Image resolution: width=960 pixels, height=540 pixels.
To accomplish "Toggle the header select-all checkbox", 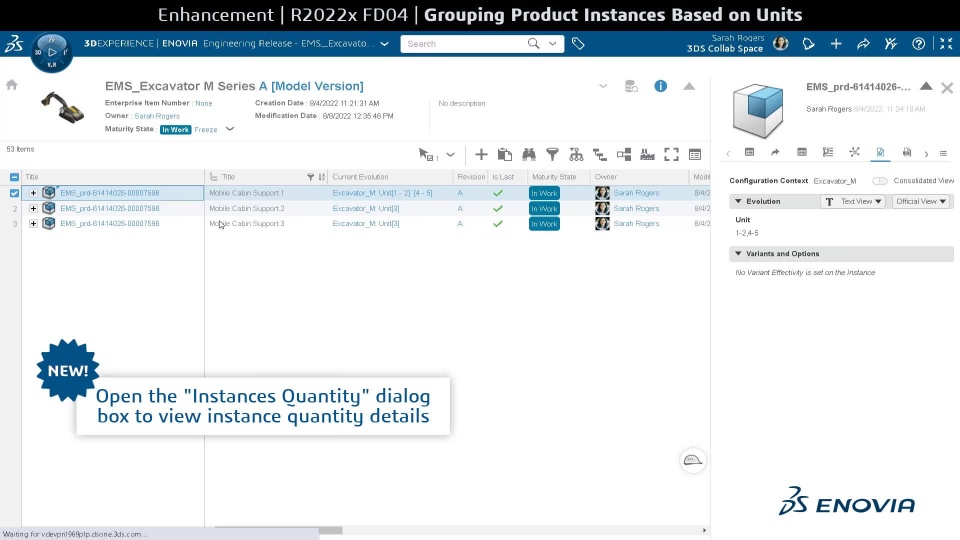I will [14, 177].
